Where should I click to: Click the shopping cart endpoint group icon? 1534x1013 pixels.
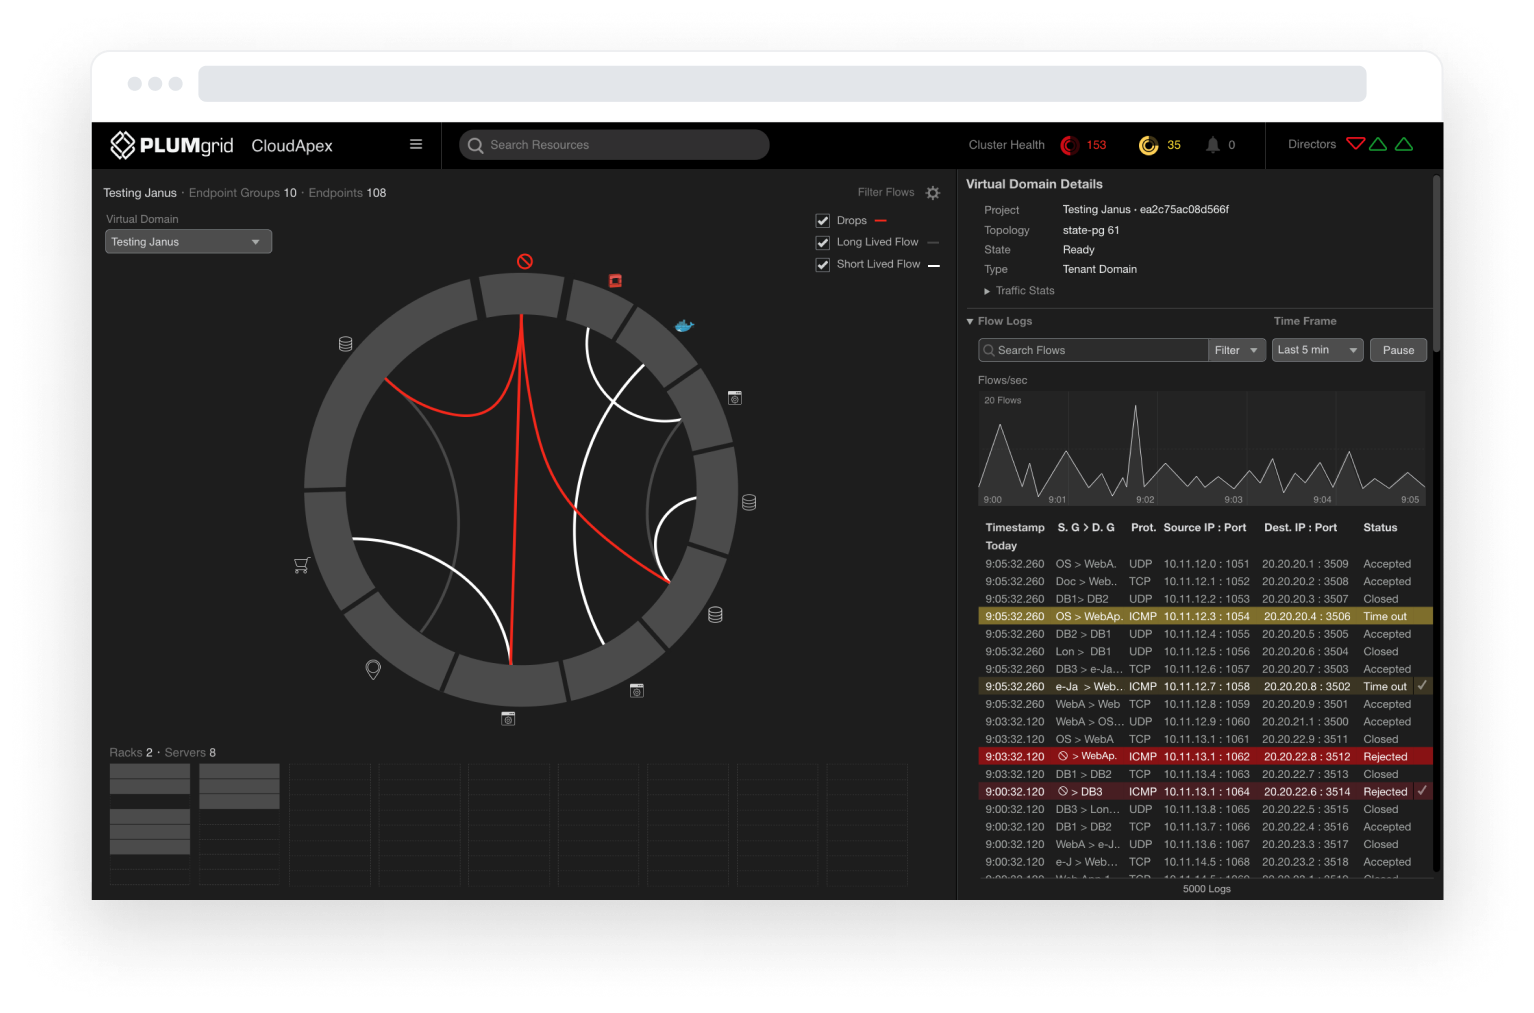(x=302, y=565)
